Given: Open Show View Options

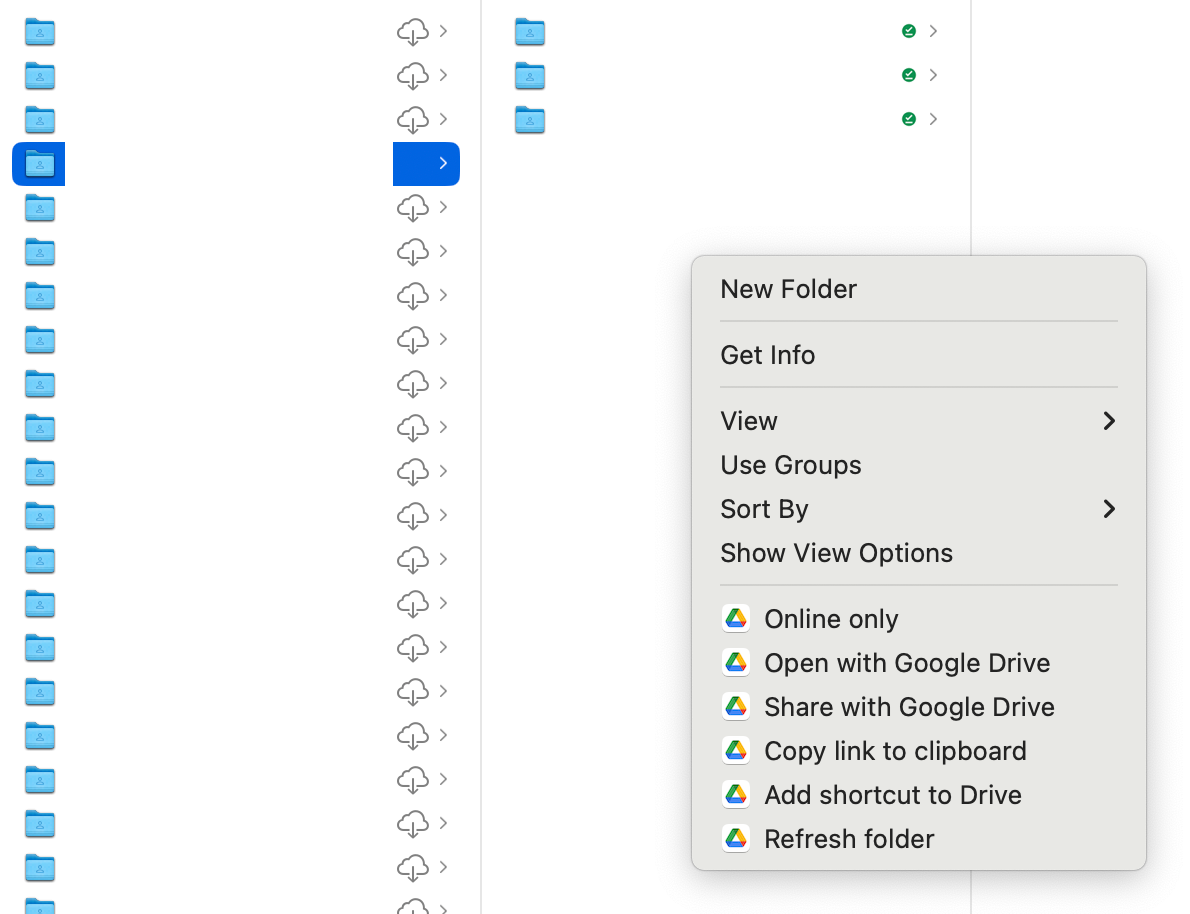Looking at the screenshot, I should (x=836, y=553).
